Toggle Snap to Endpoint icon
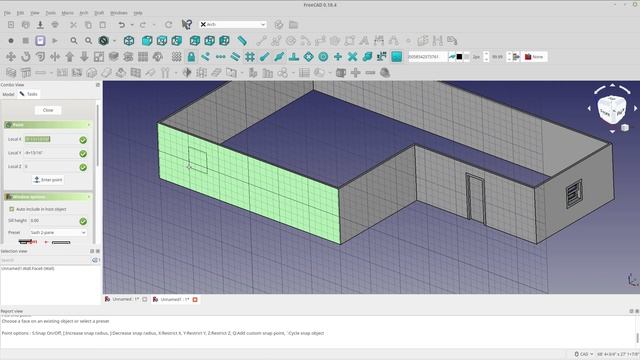This screenshot has height=360, width=640. (264, 57)
